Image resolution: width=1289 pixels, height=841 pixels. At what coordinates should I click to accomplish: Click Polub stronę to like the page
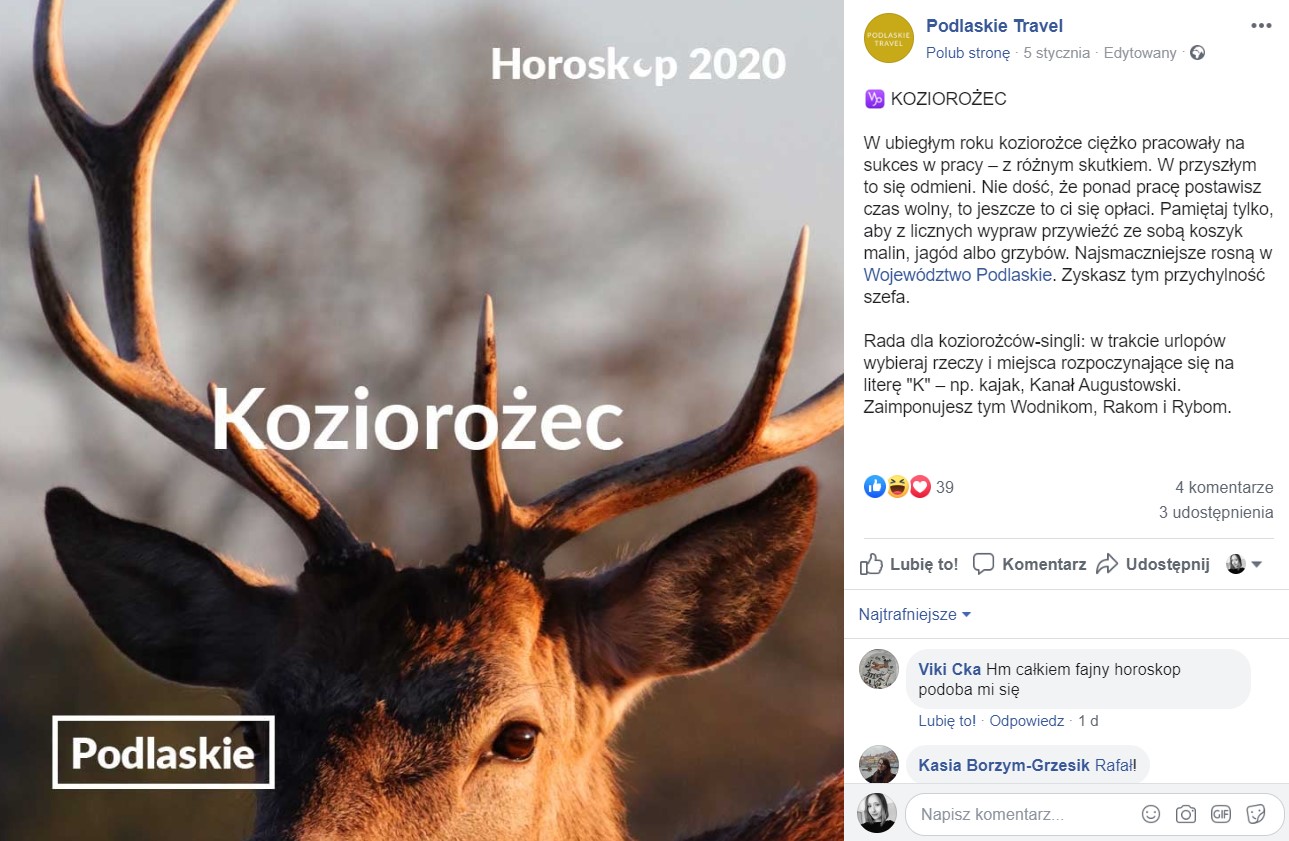click(x=968, y=53)
